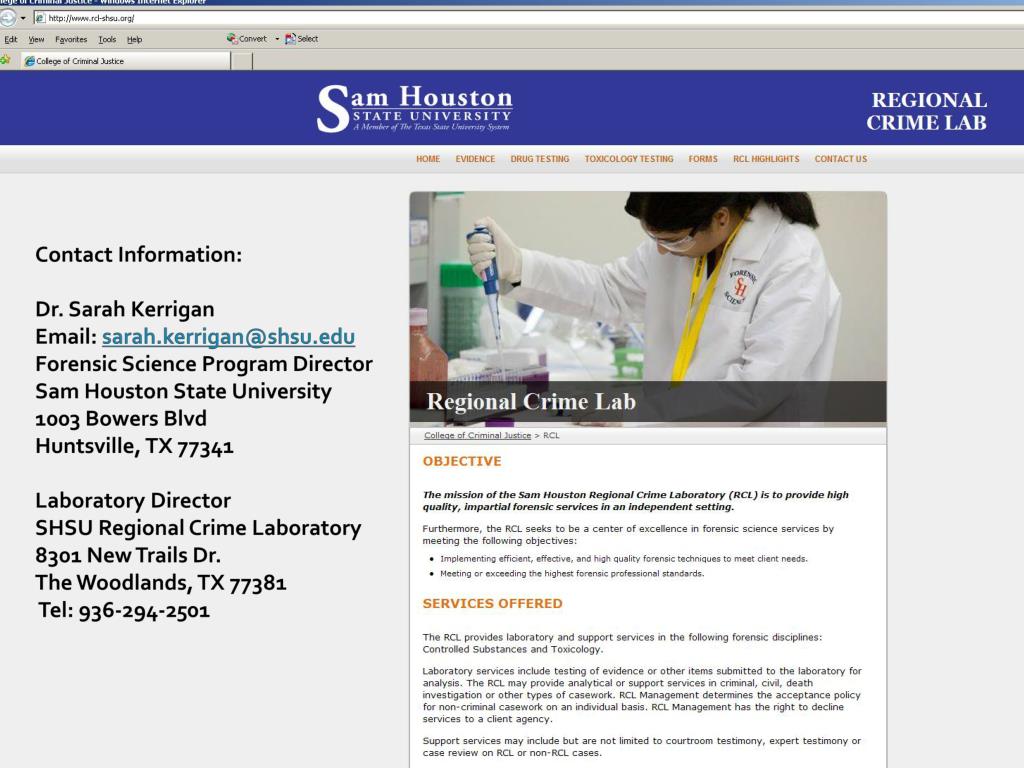The width and height of the screenshot is (1024, 768).
Task: Open the Tools menu
Action: 107,39
